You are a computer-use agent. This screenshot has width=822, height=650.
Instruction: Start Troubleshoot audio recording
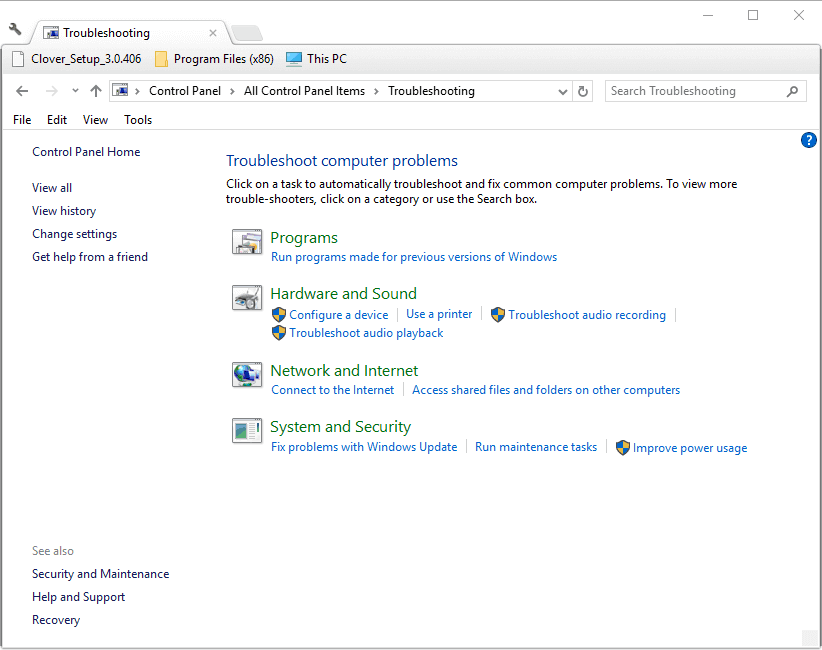click(x=587, y=315)
